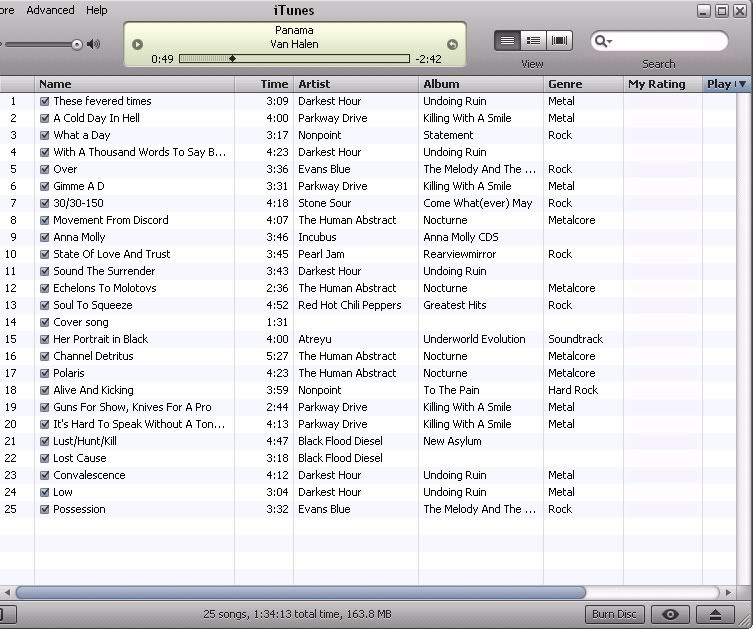Click the album Come What(ever) May
Viewport: 753px width, 629px height.
click(478, 203)
